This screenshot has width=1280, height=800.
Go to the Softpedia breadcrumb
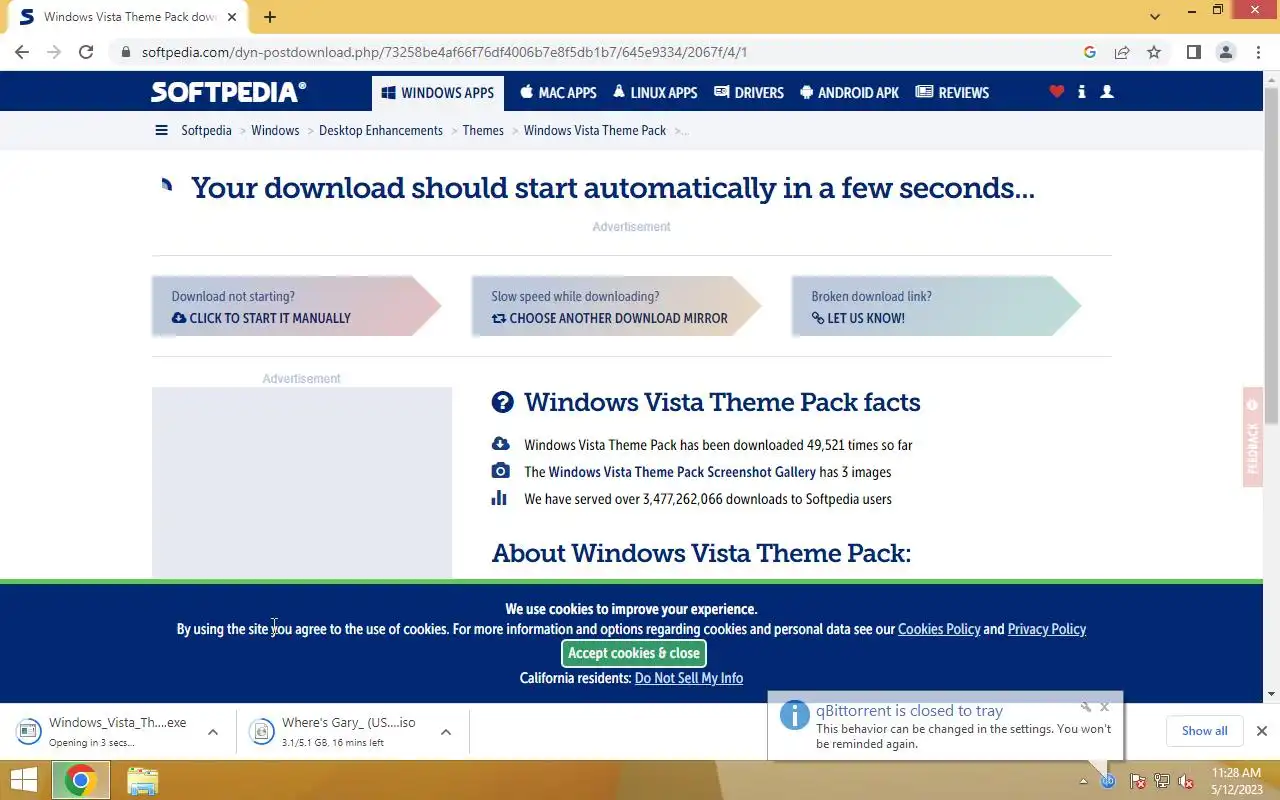pos(206,130)
